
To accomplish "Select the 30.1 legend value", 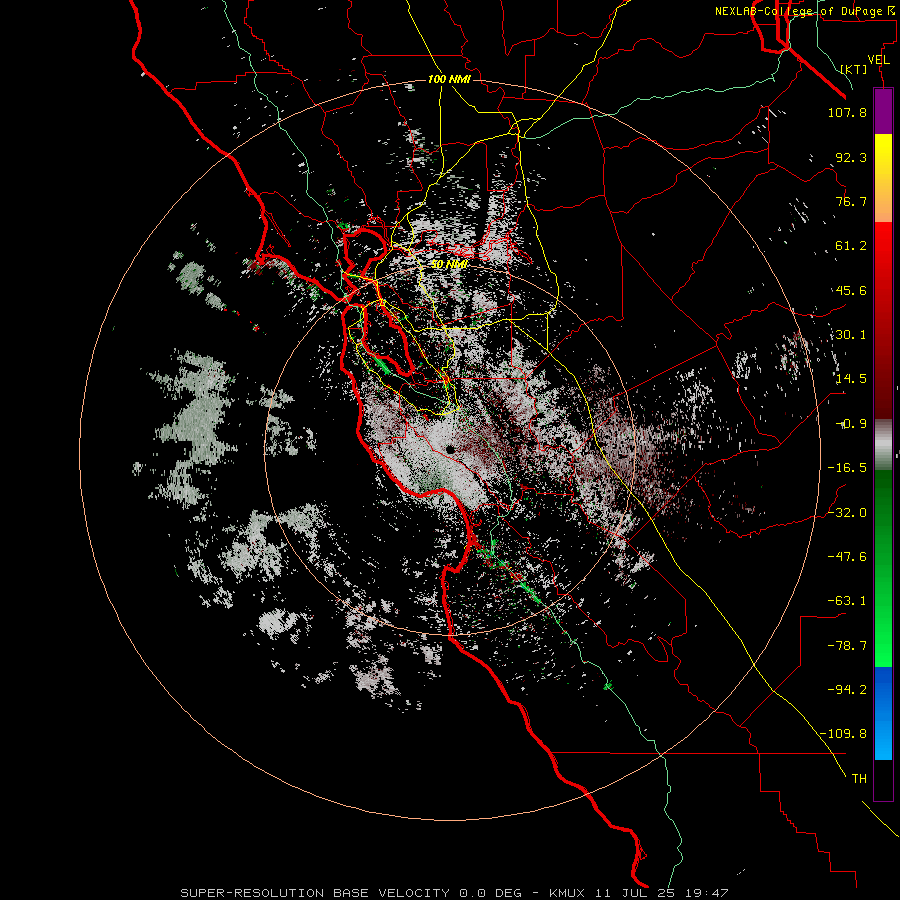I will point(851,335).
